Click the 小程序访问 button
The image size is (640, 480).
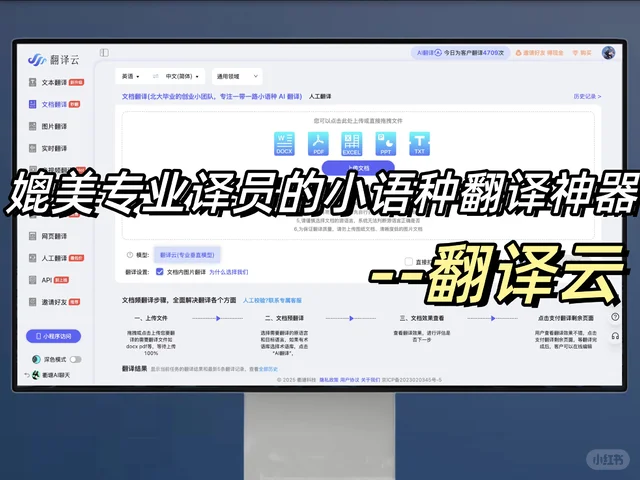pyautogui.click(x=54, y=336)
